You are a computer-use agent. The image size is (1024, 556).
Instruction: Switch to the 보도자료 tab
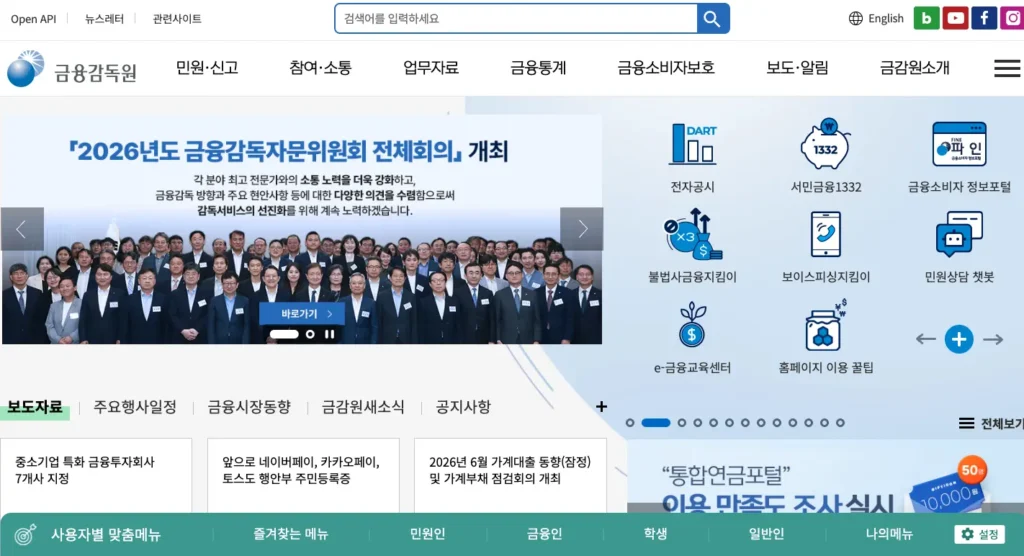pyautogui.click(x=35, y=407)
